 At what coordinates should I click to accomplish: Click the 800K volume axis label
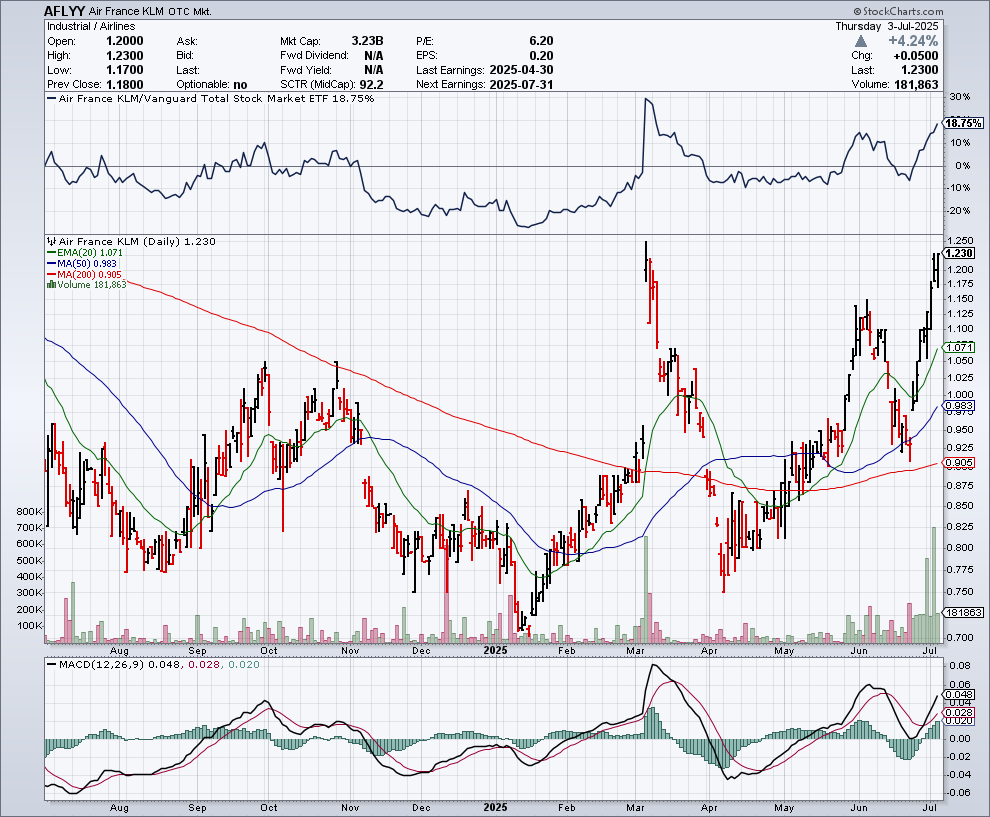point(30,511)
